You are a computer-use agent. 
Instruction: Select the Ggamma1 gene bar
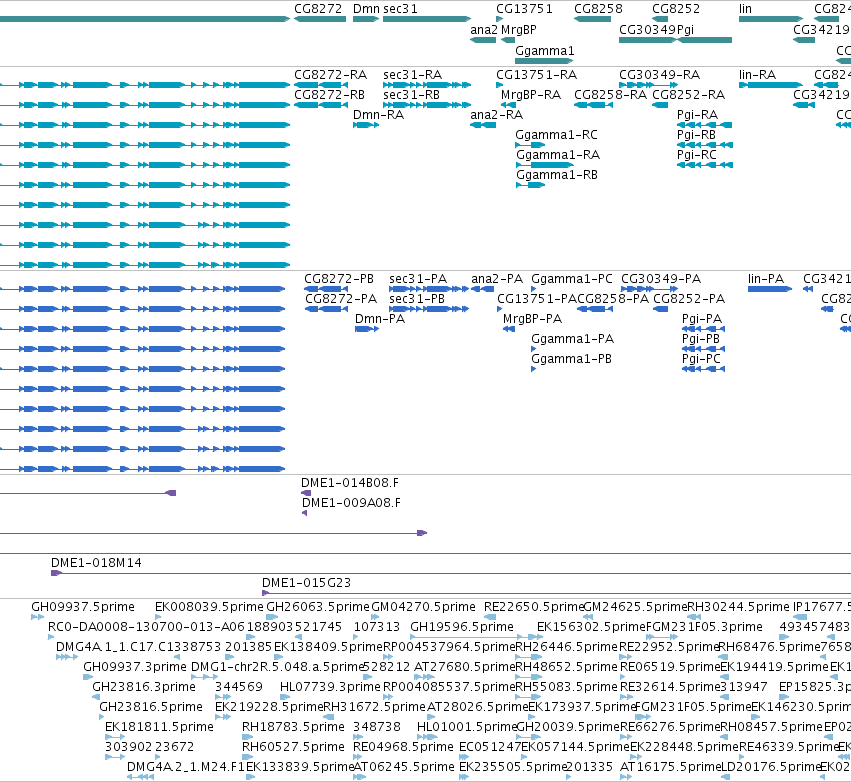pyautogui.click(x=544, y=61)
